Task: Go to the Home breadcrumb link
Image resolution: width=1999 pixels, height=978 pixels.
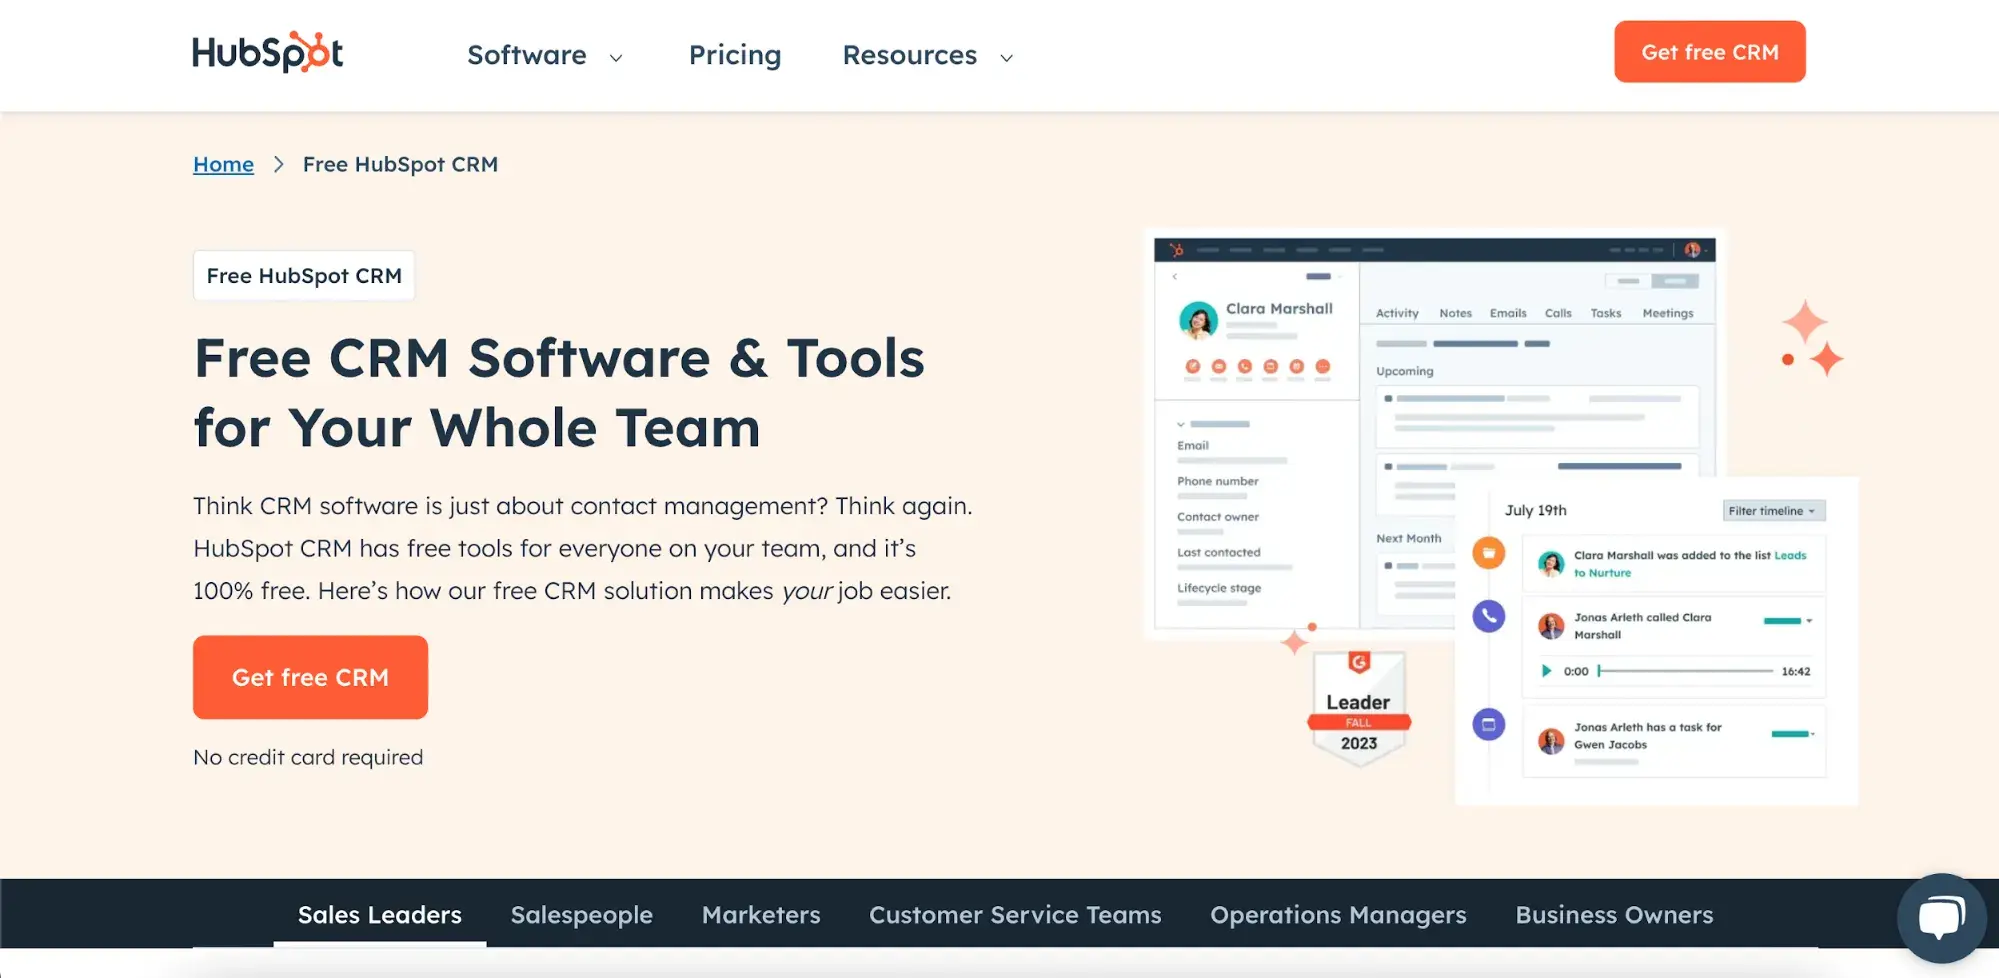Action: [223, 164]
